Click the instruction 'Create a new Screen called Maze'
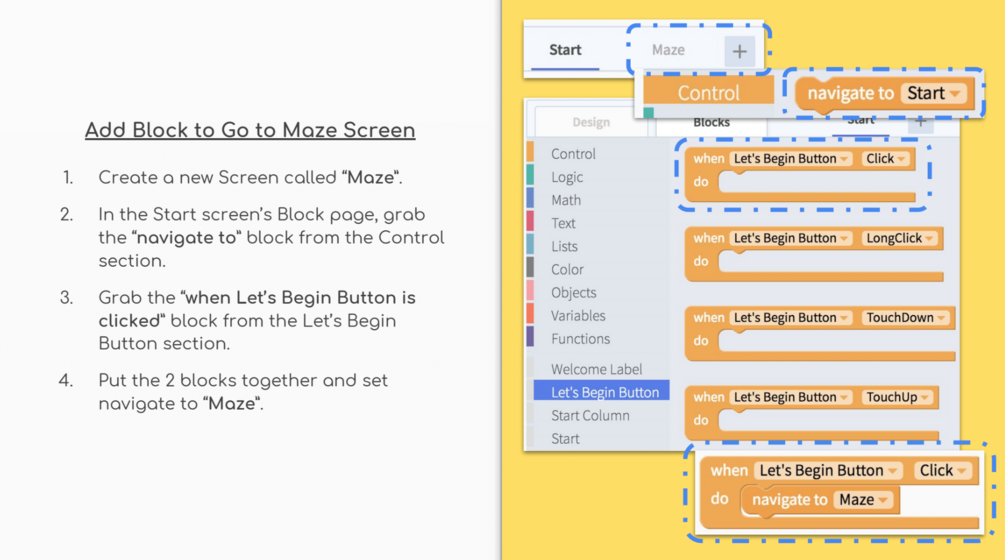1005x560 pixels. tap(250, 177)
